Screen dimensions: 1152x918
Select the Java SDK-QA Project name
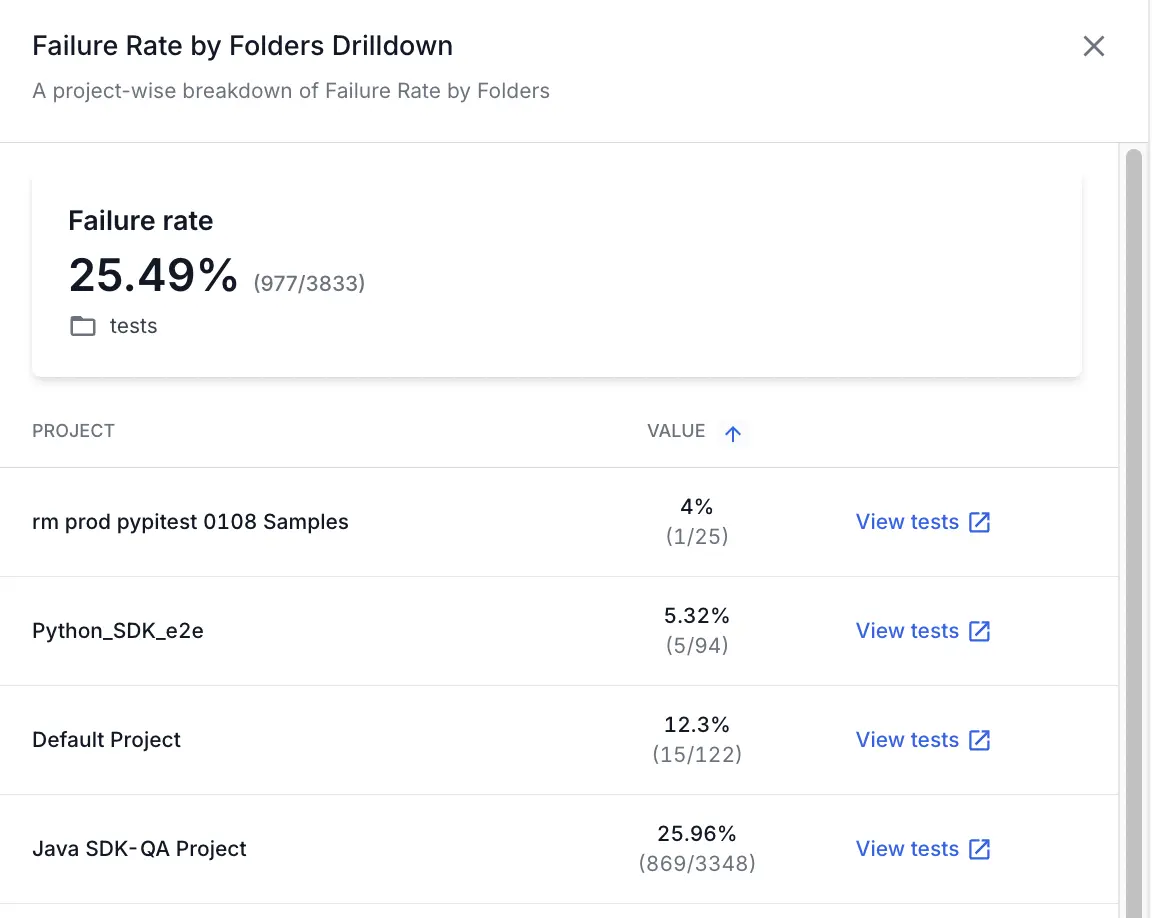(x=139, y=849)
